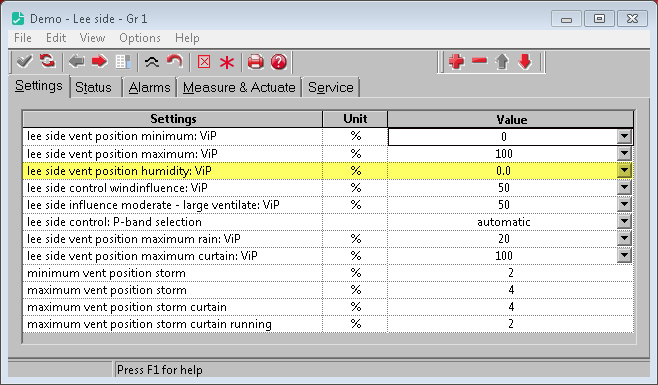Select value 0 of vent position minimum
658x385 pixels.
pos(503,136)
